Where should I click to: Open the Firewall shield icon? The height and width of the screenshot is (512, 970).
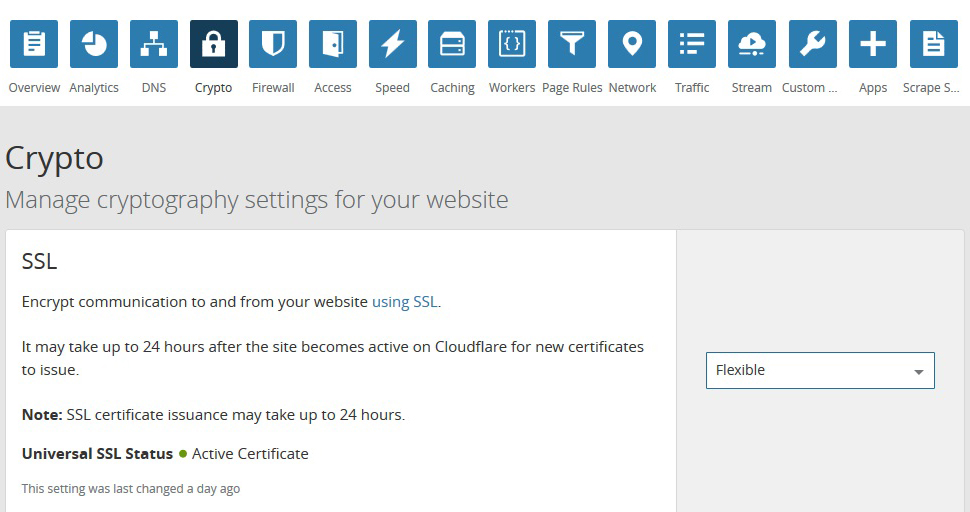273,44
